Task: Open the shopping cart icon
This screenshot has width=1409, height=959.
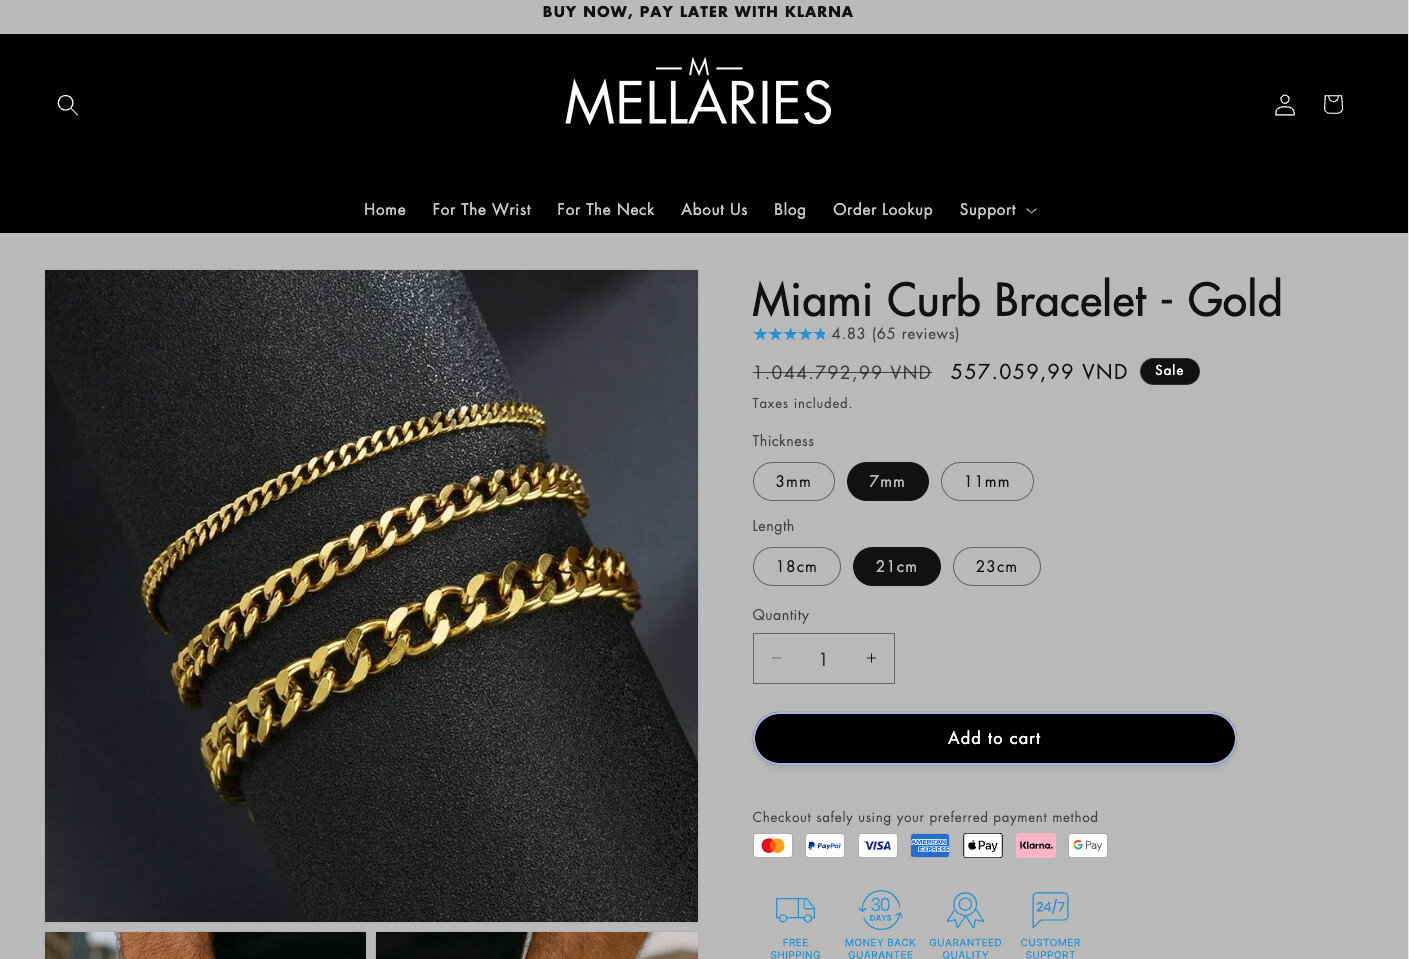Action: coord(1333,104)
